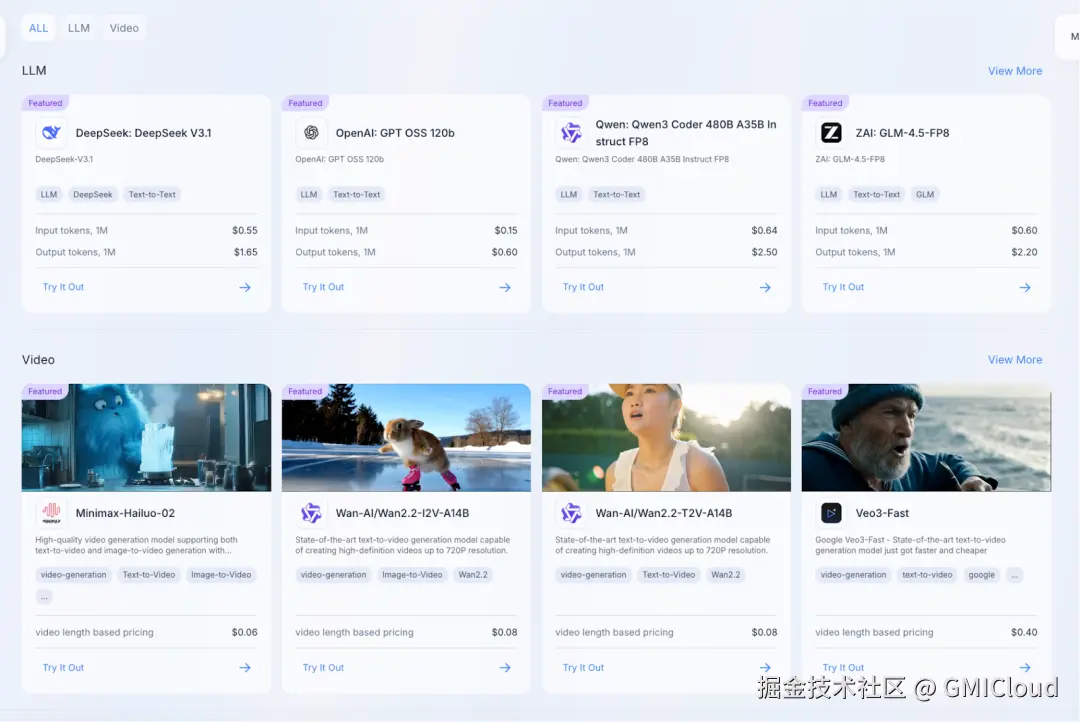Click the Wan2.2-T2V-A14B logo icon
The image size is (1080, 722).
coord(571,513)
